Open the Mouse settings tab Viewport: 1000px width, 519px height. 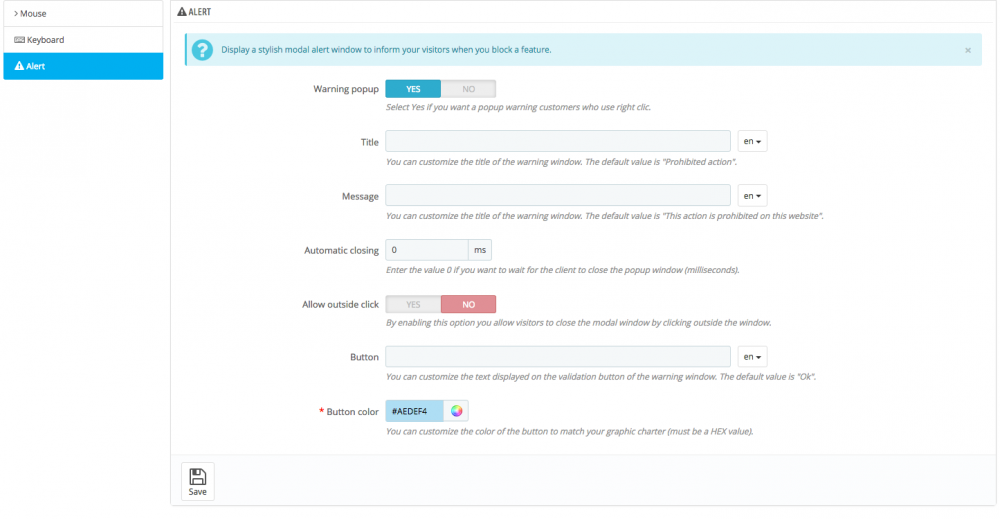click(x=83, y=13)
